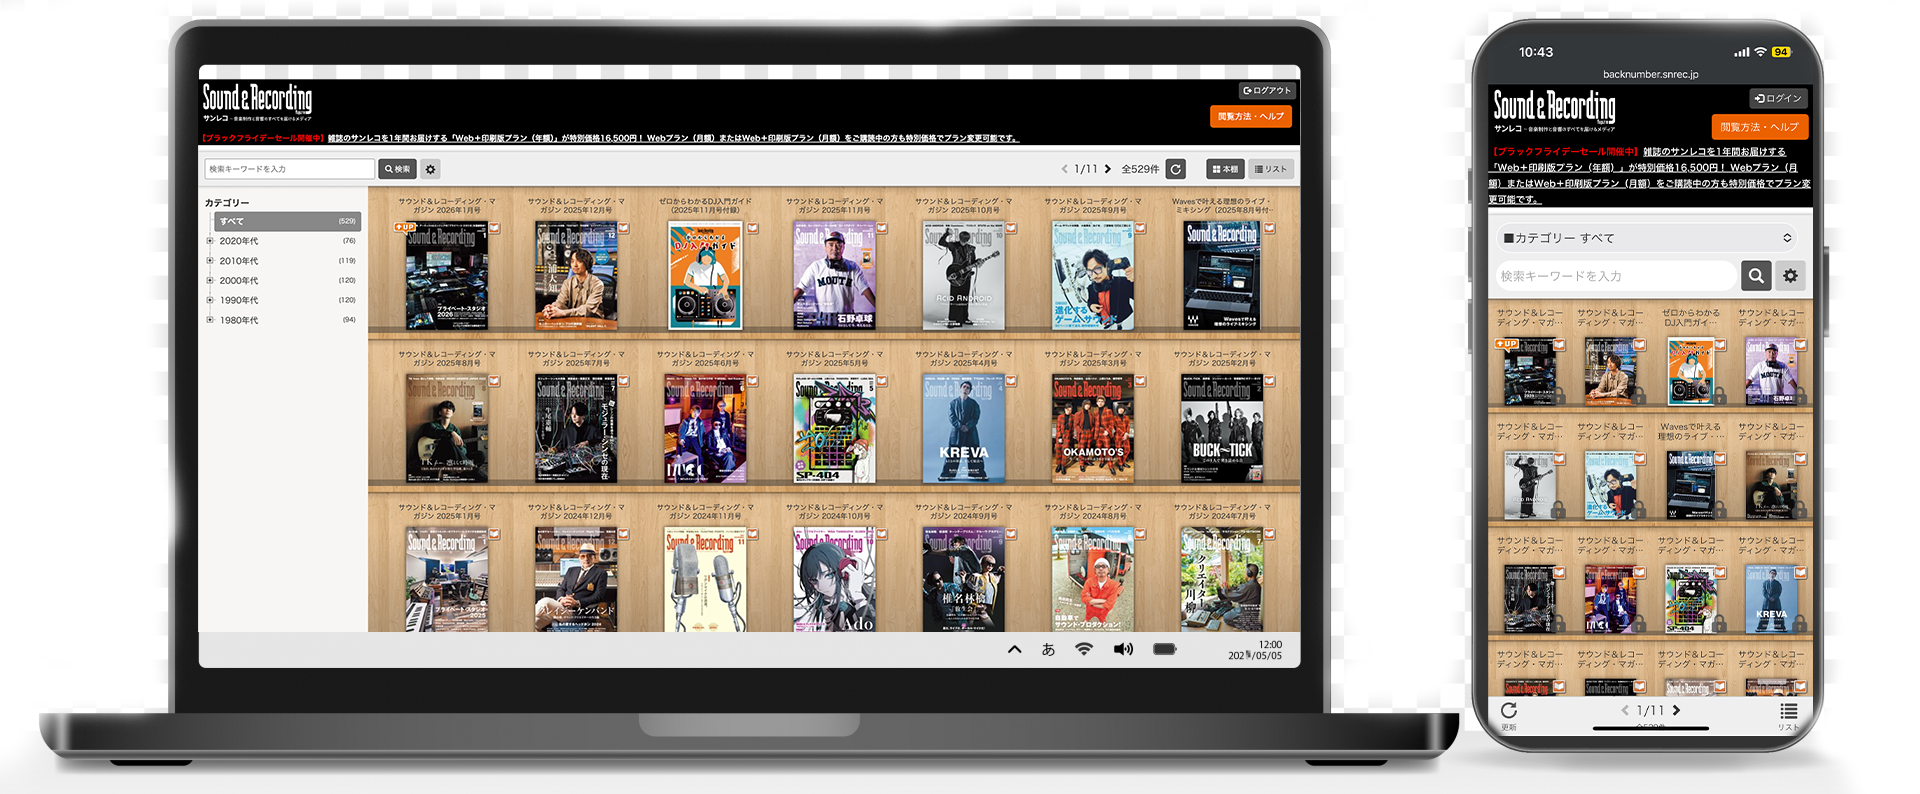The width and height of the screenshot is (1920, 794).
Task: Select the 1990年代 category label
Action: [x=239, y=300]
